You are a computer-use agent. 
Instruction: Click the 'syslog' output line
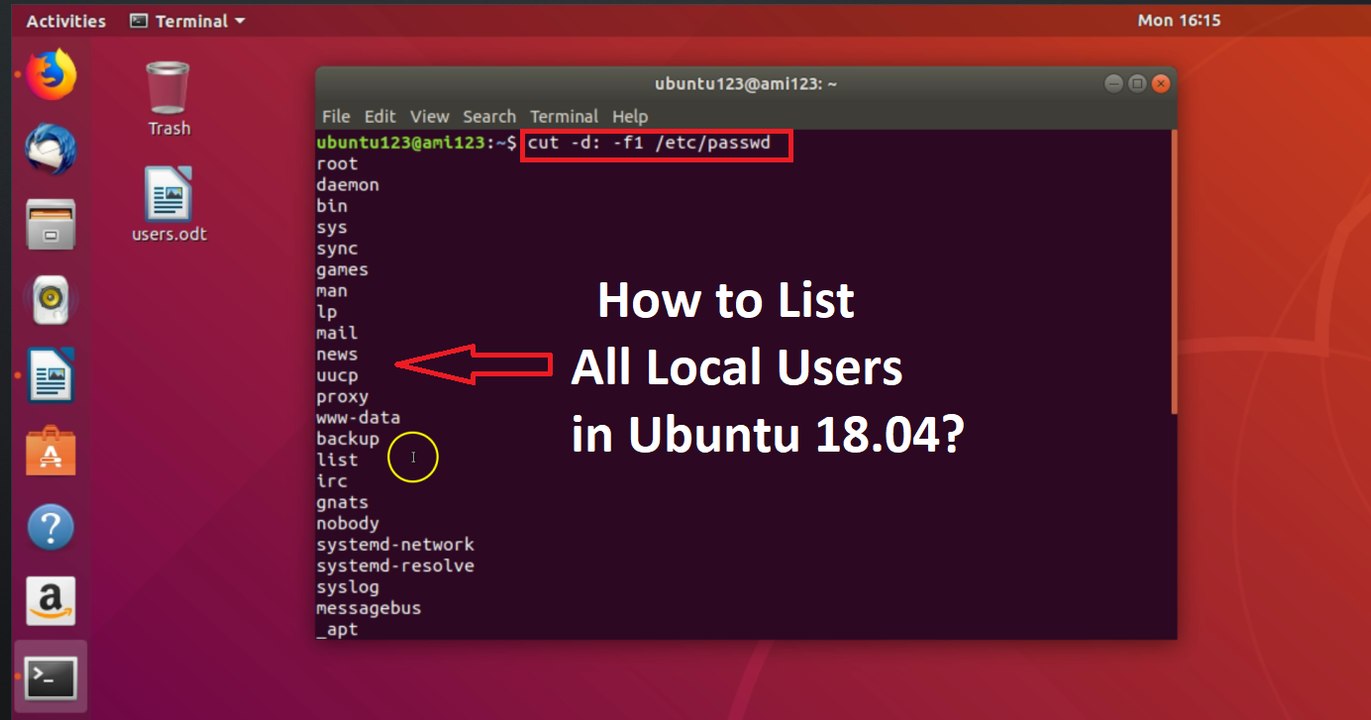tap(348, 587)
